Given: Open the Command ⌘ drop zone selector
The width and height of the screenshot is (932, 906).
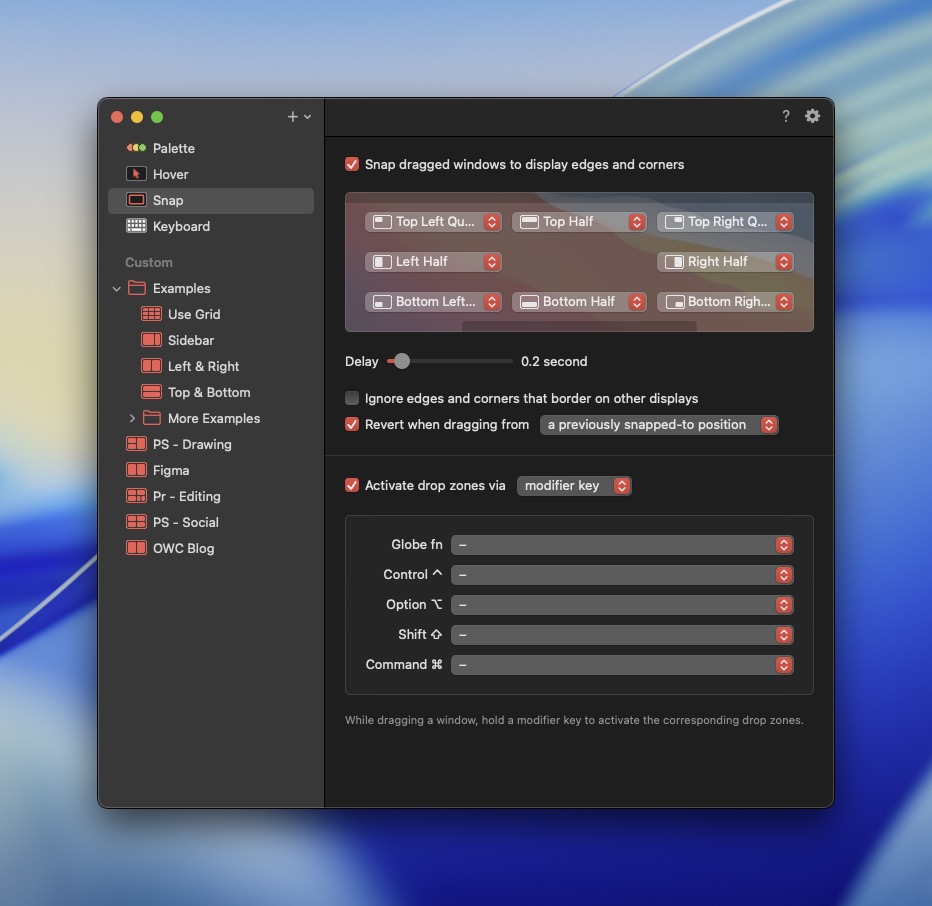Looking at the screenshot, I should point(622,664).
